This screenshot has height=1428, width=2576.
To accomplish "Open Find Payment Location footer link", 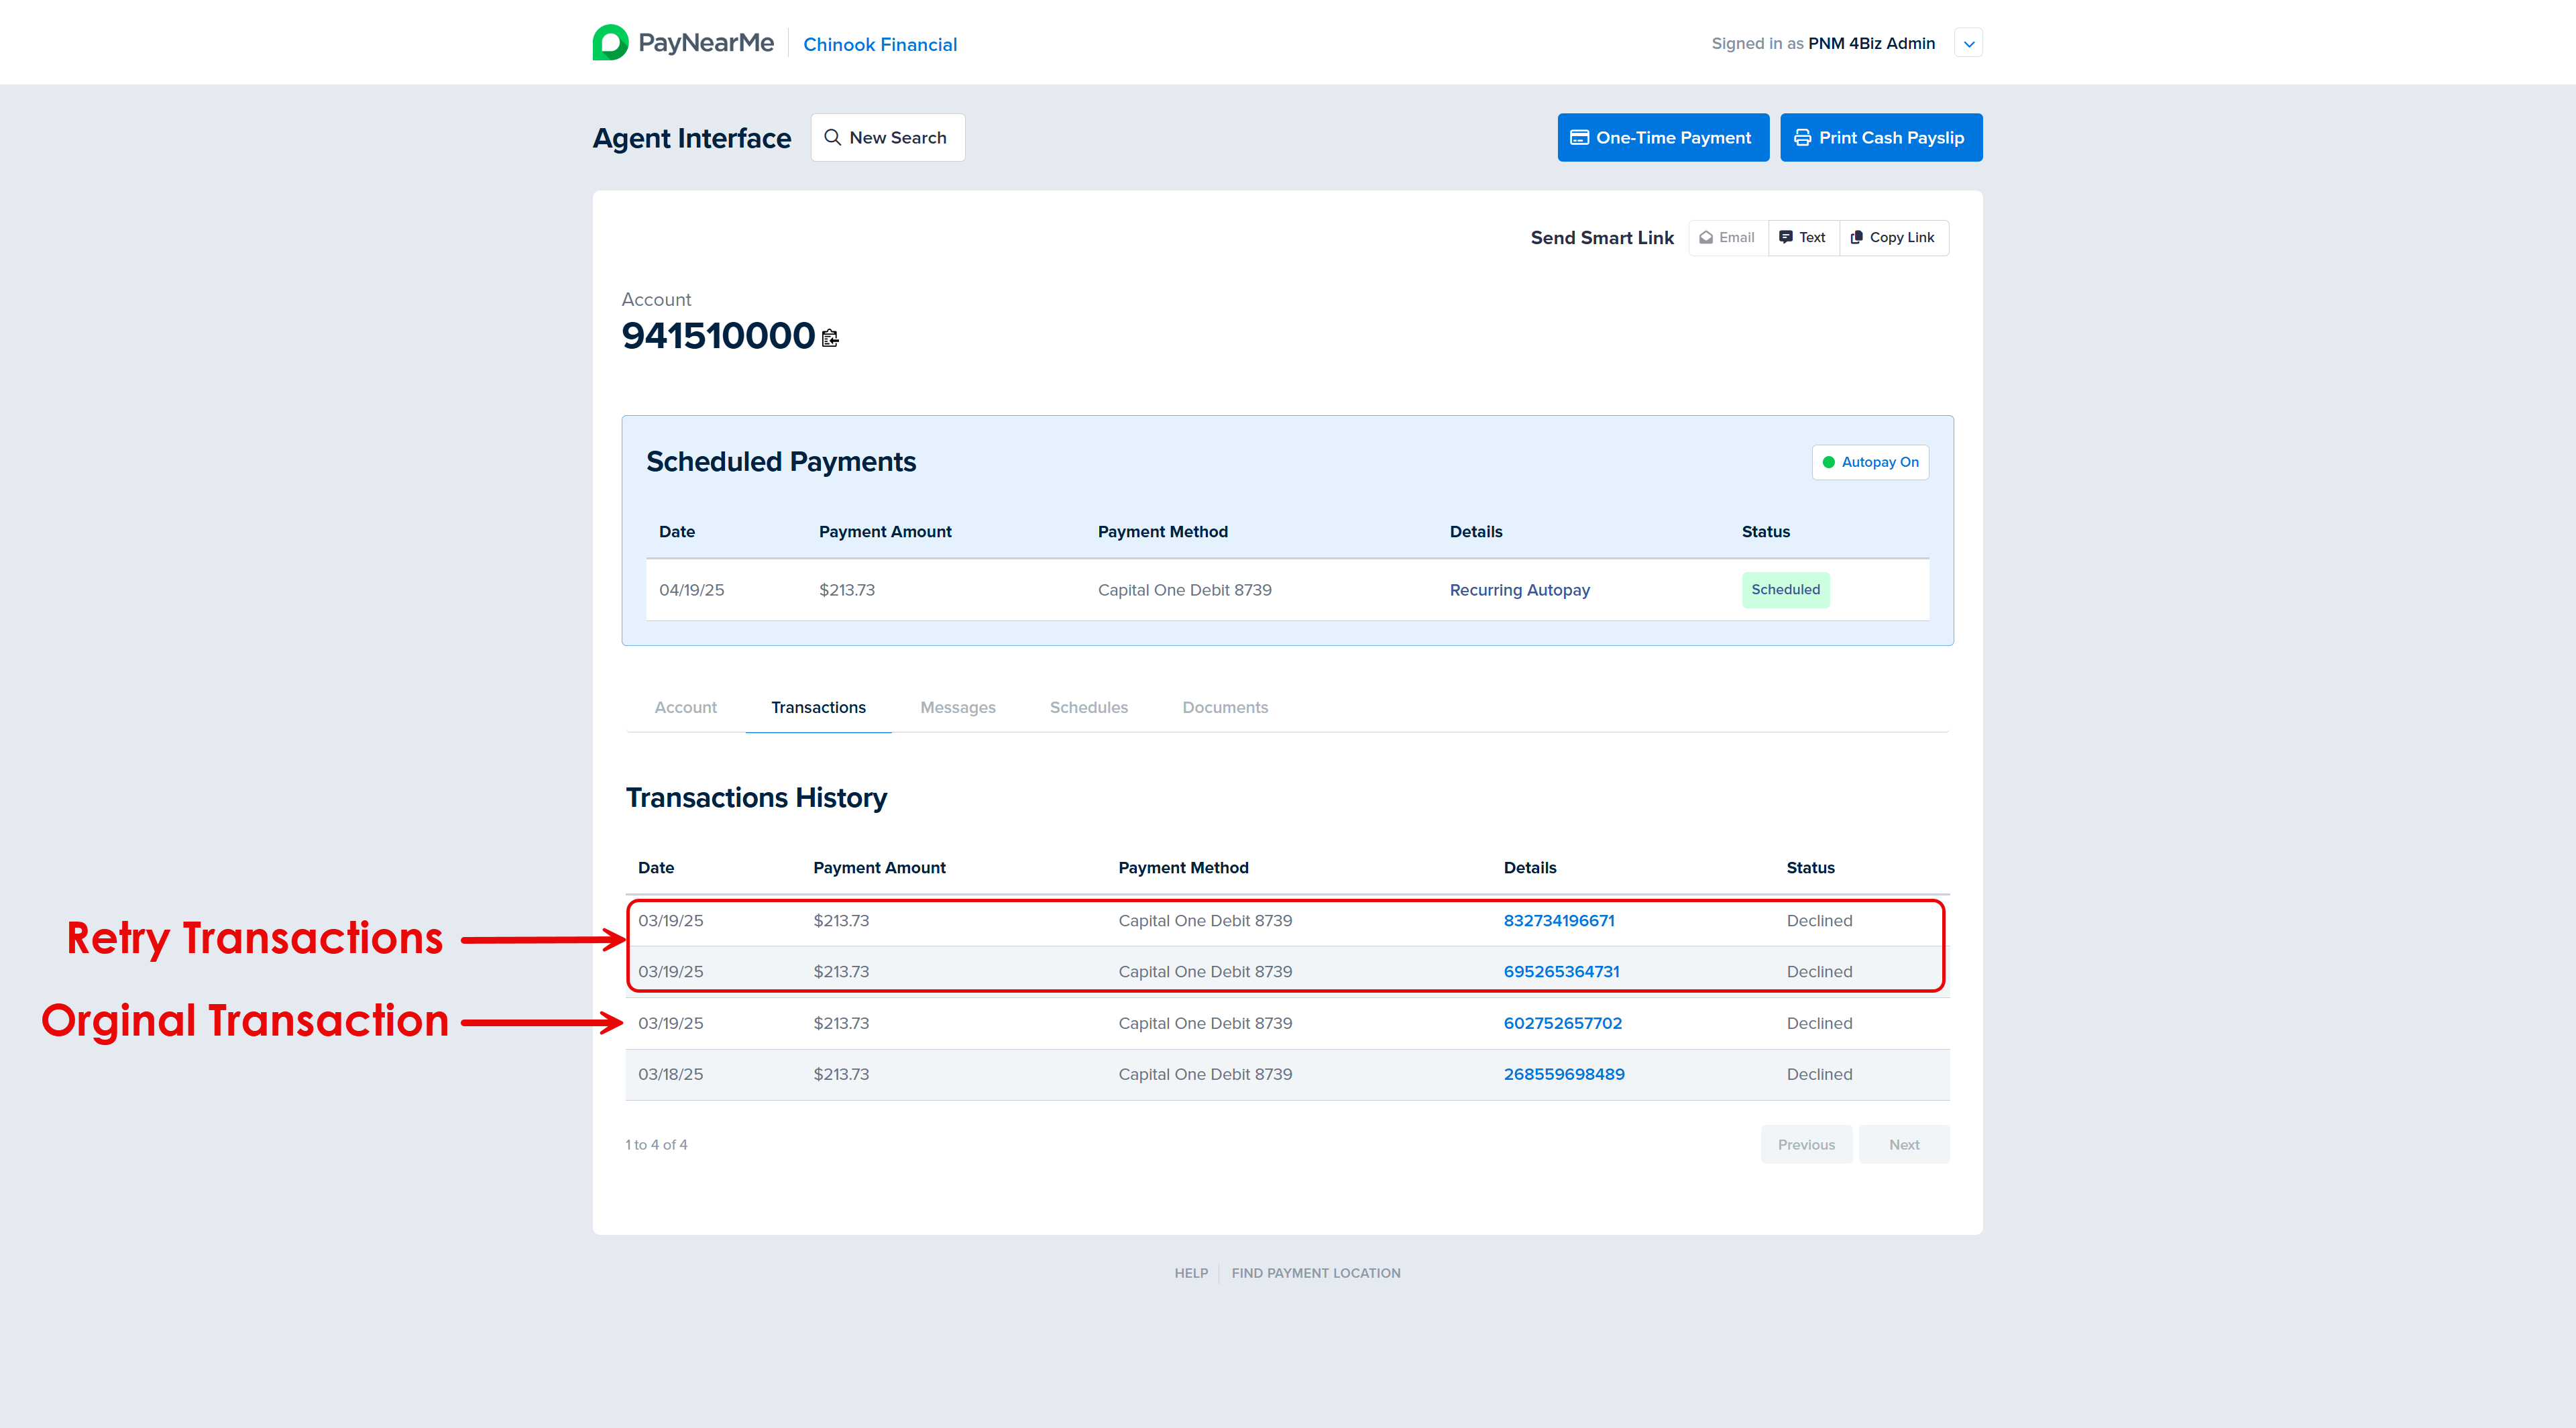I will 1315,1273.
